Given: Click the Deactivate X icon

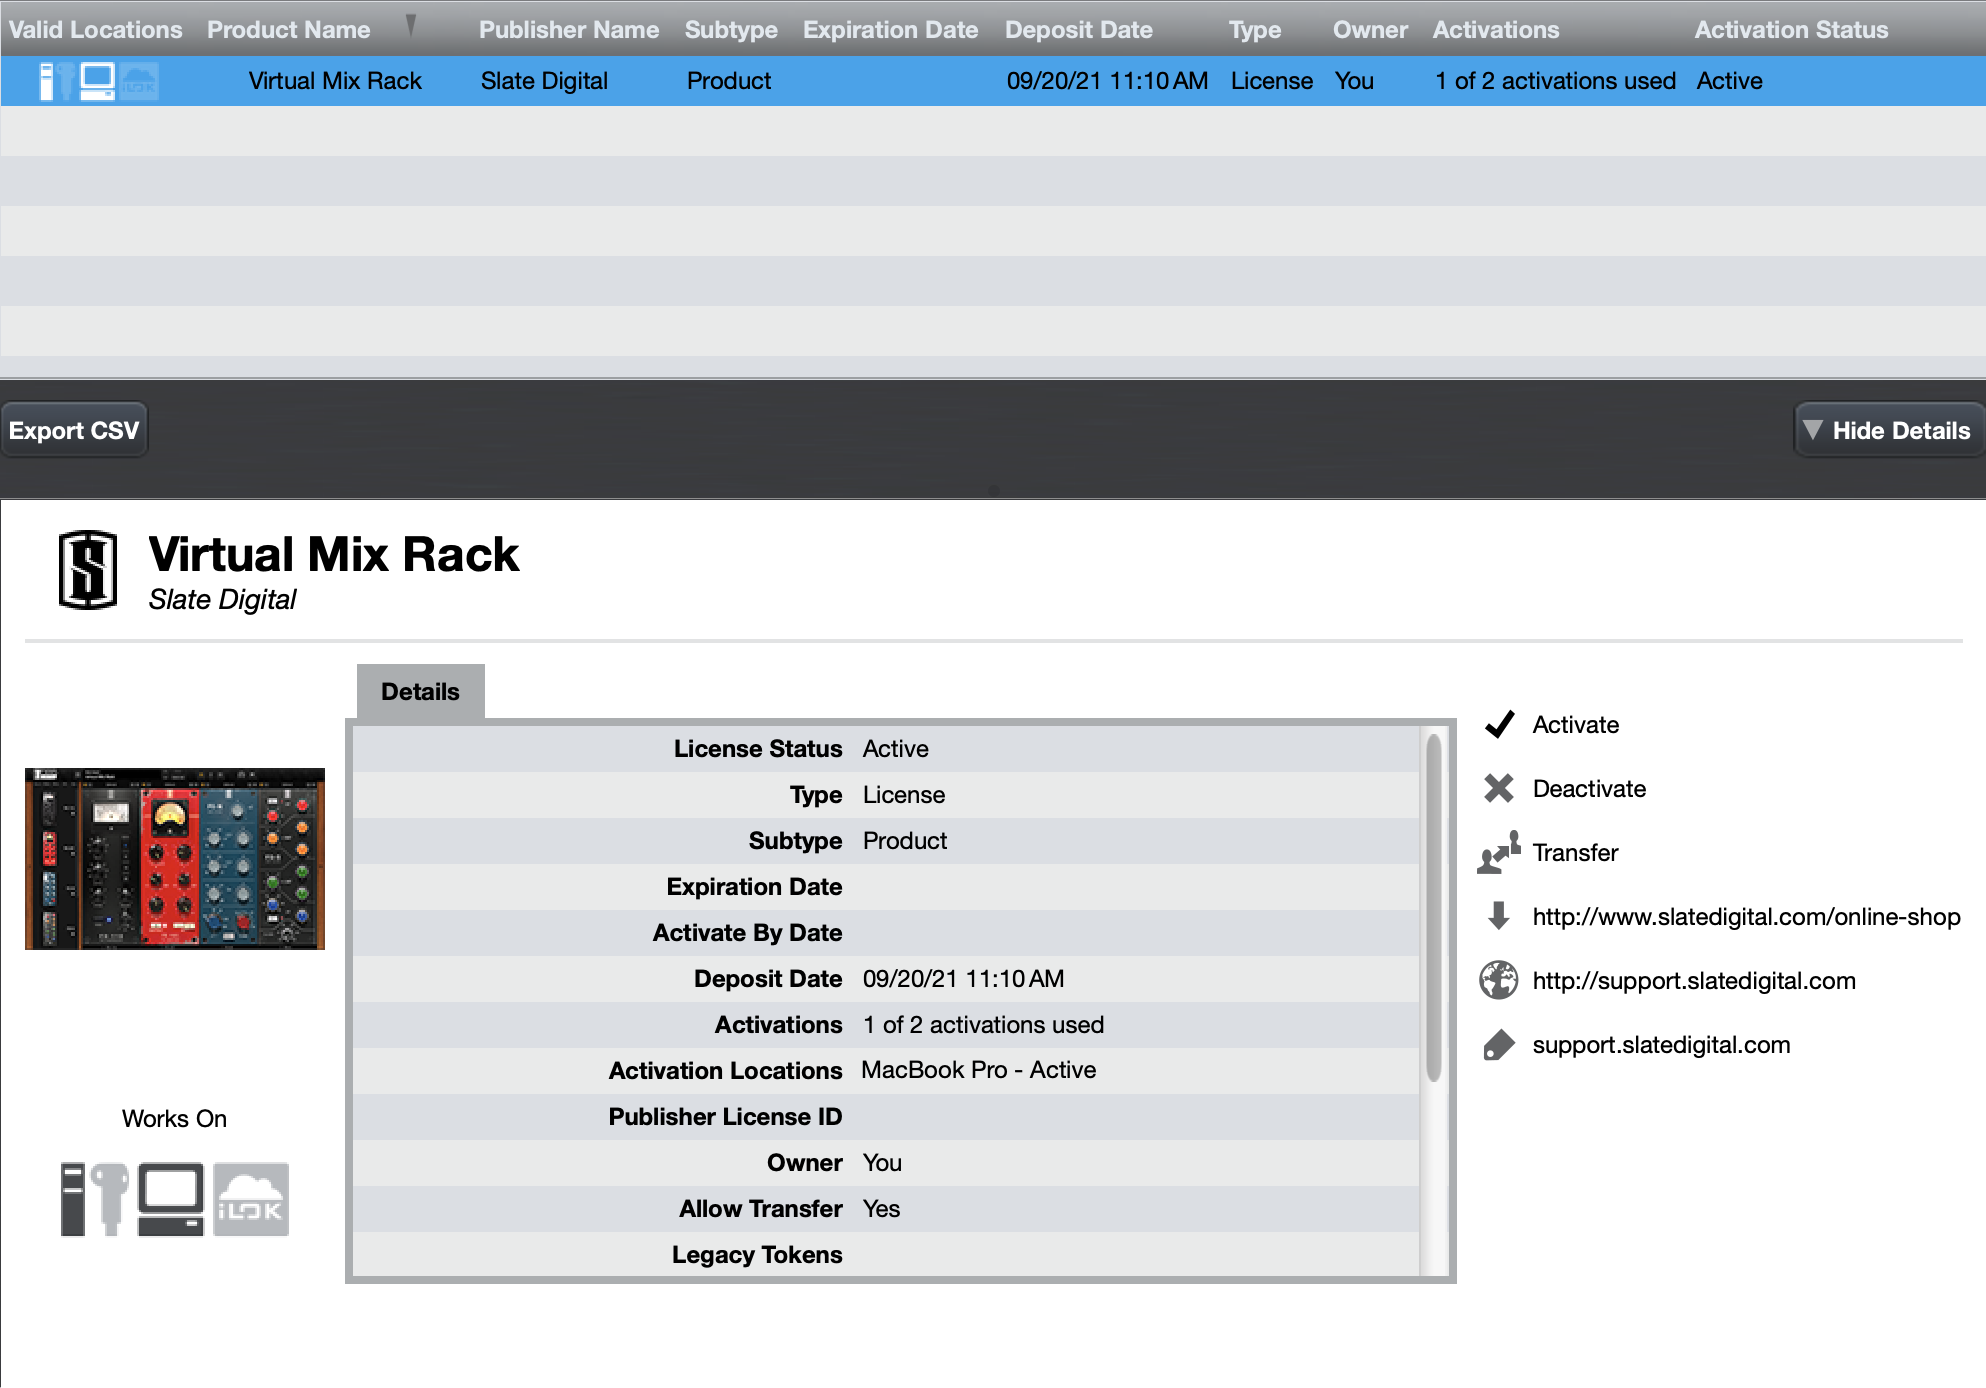Looking at the screenshot, I should tap(1499, 788).
